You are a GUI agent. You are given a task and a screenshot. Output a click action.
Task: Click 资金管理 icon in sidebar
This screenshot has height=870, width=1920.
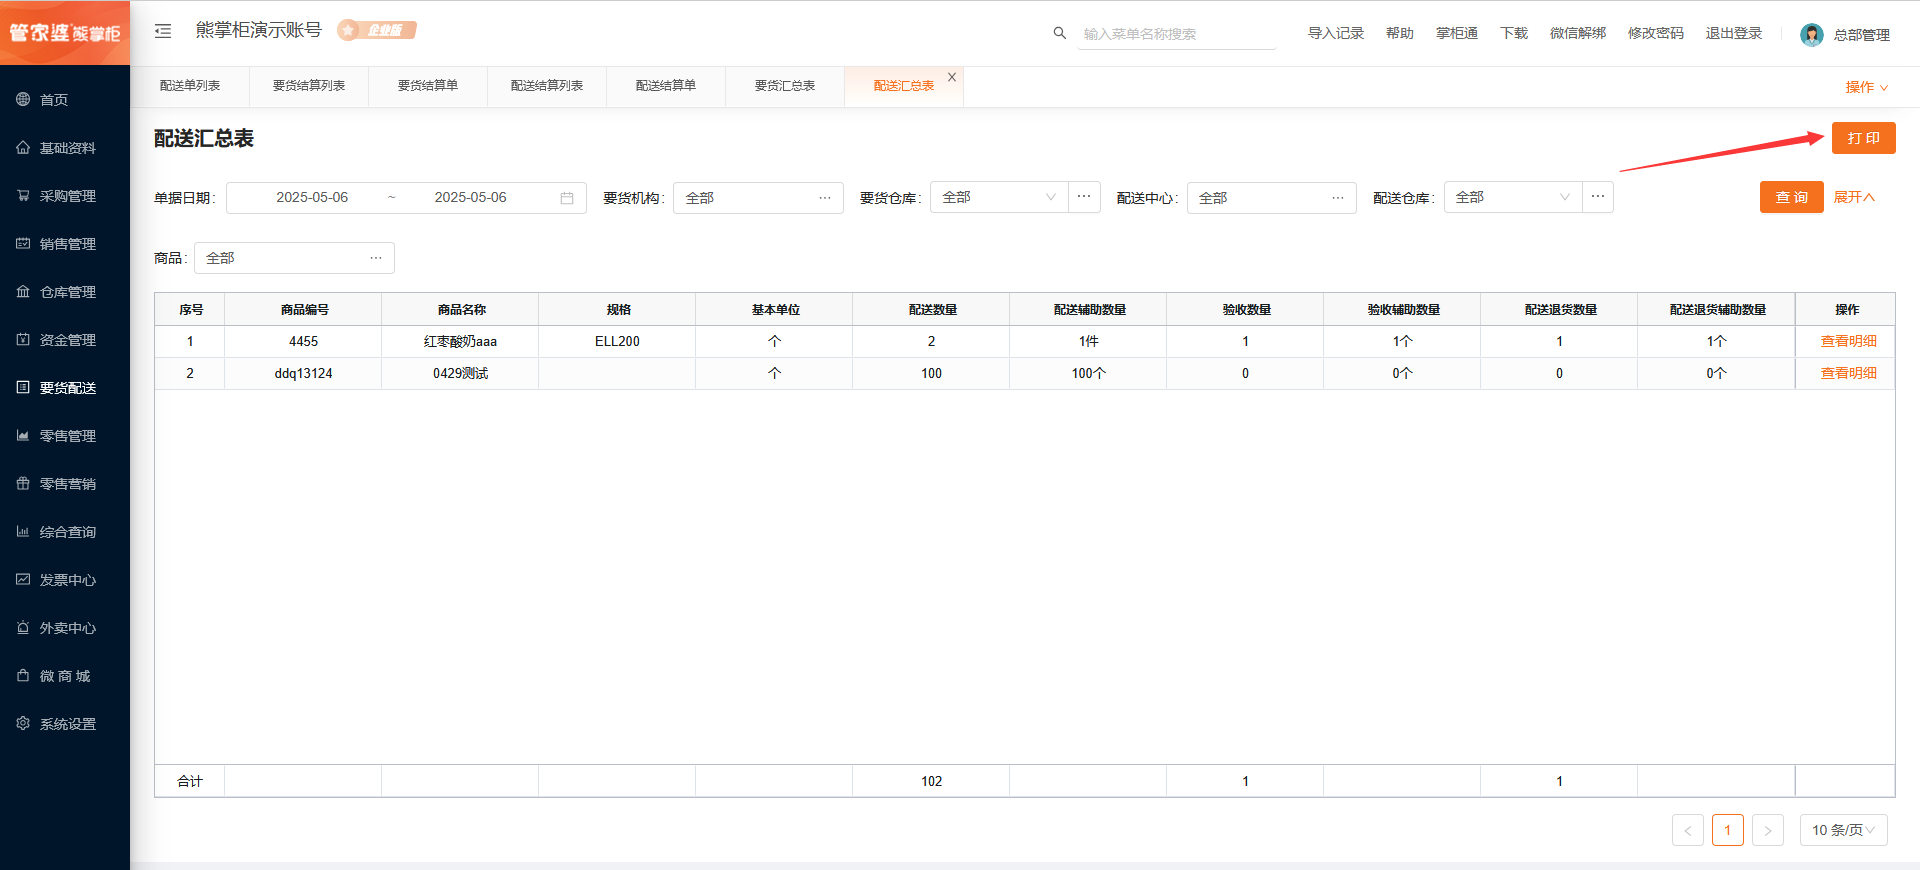pos(23,339)
